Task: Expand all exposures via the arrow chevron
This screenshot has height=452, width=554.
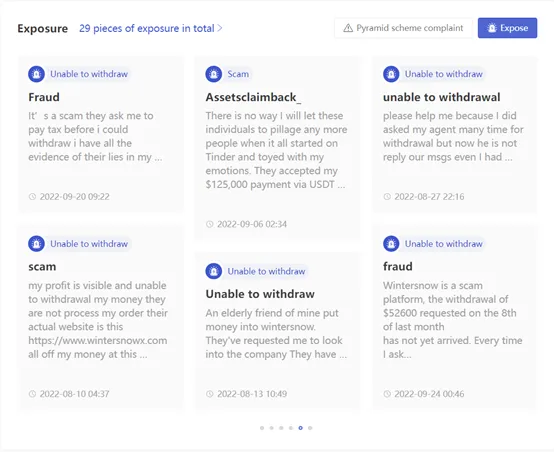Action: point(220,28)
